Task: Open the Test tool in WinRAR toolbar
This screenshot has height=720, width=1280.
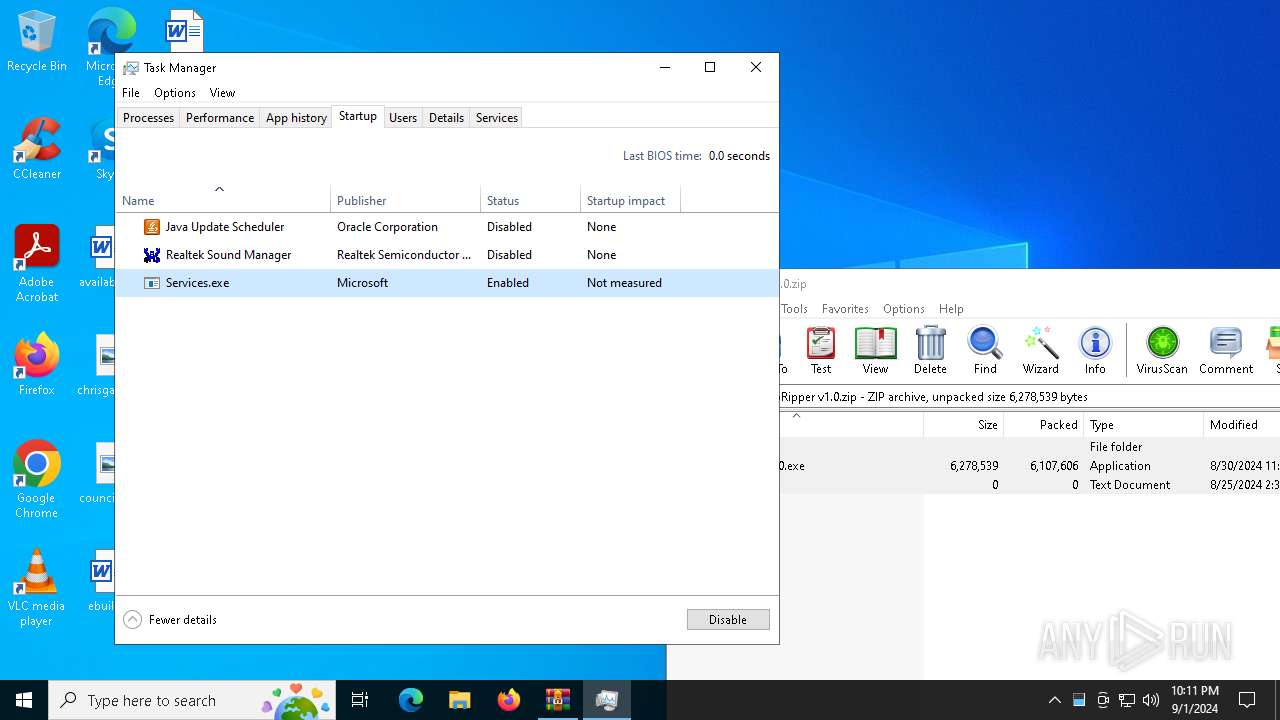Action: tap(820, 351)
